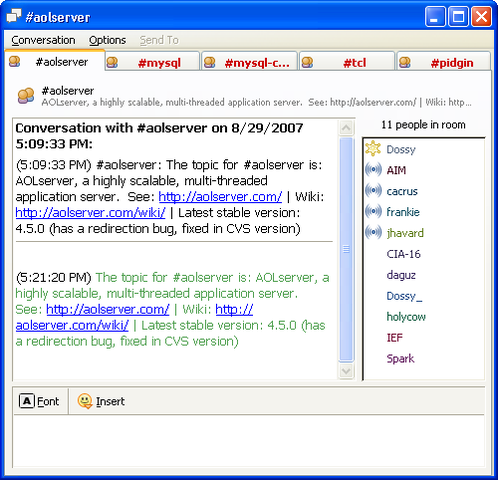
Task: Open the Options menu
Action: 107,40
